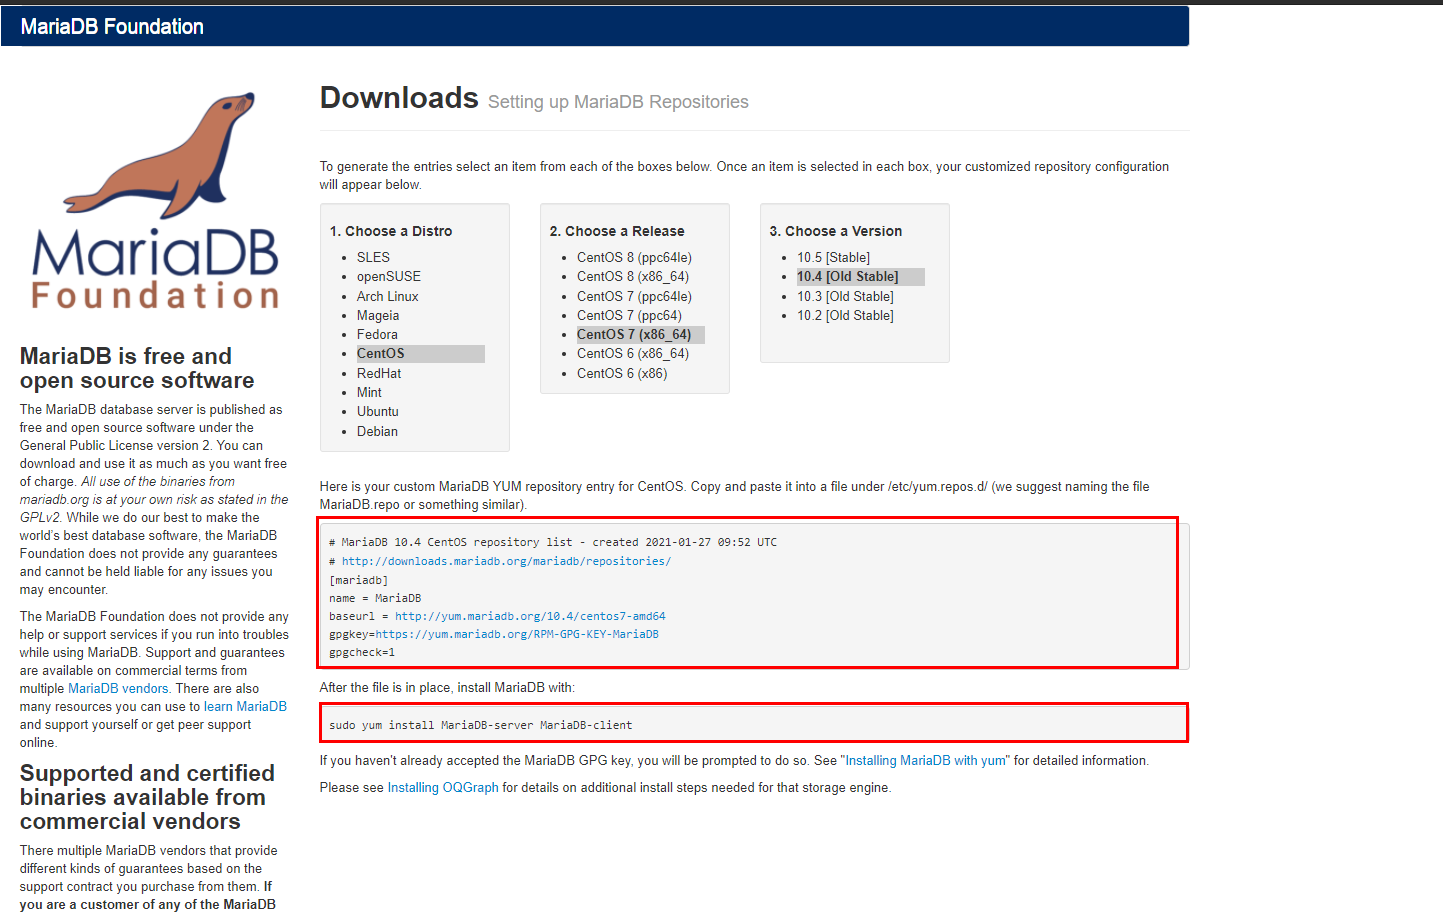Select Mint distro

pyautogui.click(x=369, y=392)
